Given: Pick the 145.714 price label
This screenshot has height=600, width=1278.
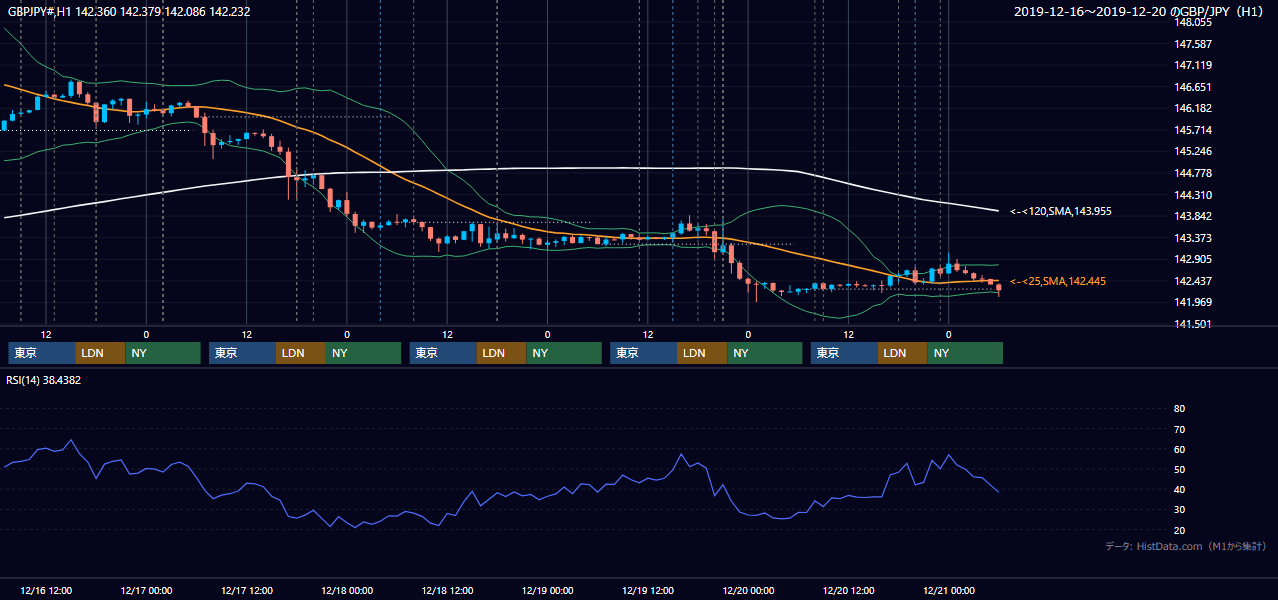Looking at the screenshot, I should (x=1193, y=130).
